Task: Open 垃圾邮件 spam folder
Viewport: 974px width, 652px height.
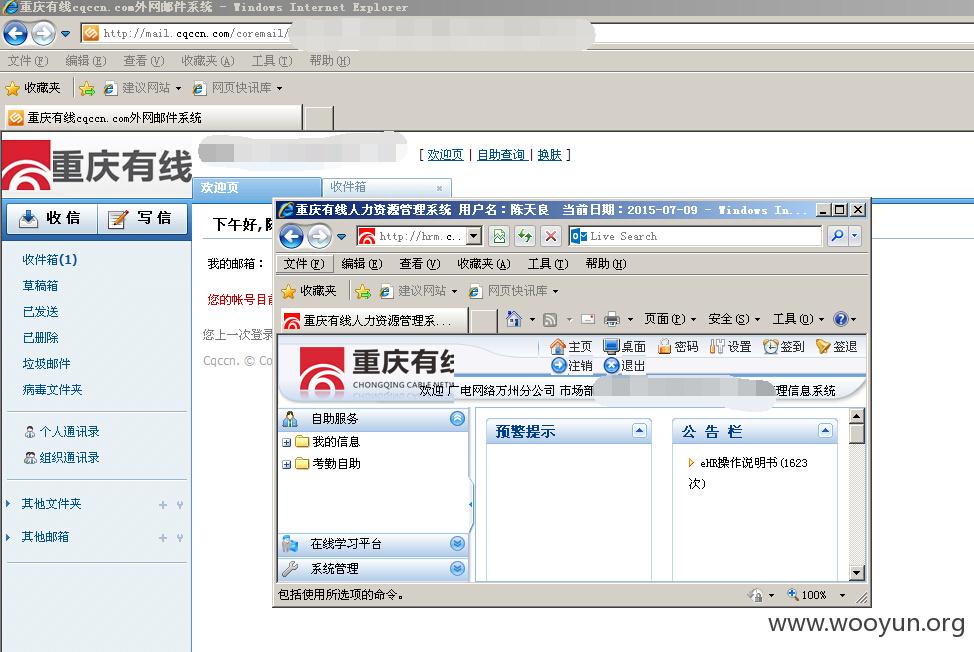Action: point(47,364)
